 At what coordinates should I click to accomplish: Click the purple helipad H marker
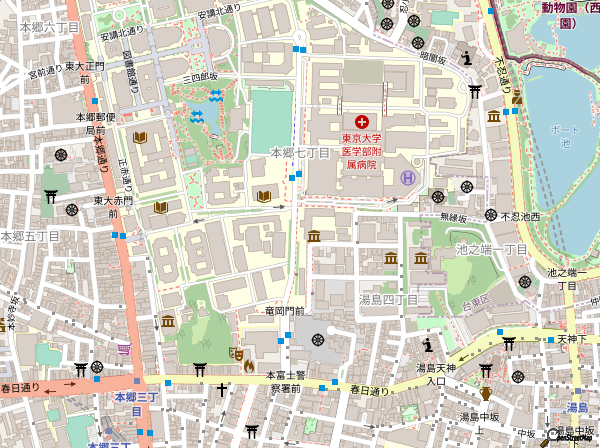point(408,178)
